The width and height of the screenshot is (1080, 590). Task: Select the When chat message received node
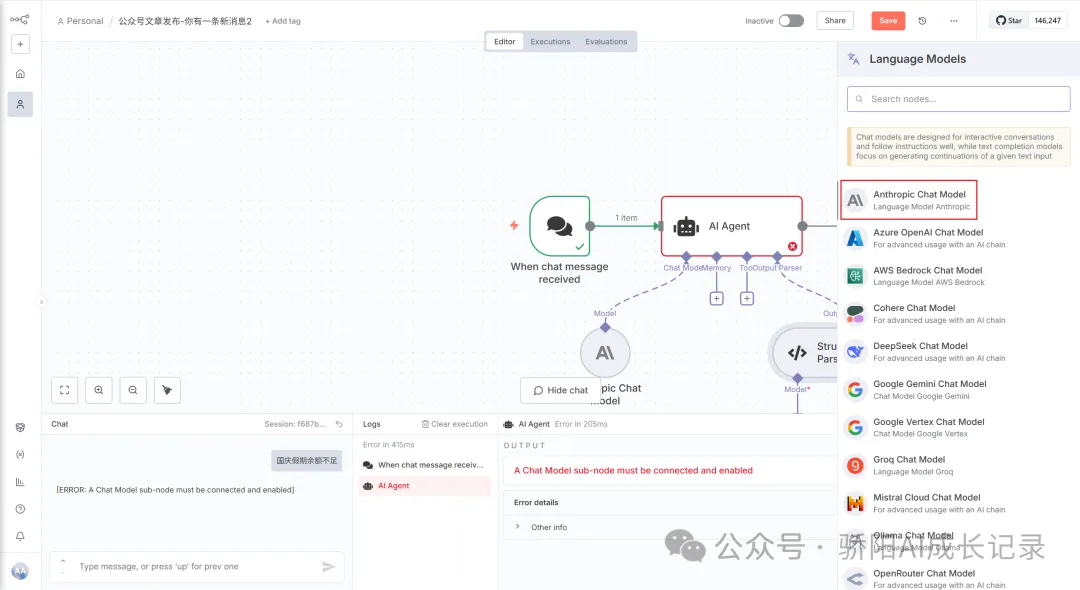pos(559,226)
